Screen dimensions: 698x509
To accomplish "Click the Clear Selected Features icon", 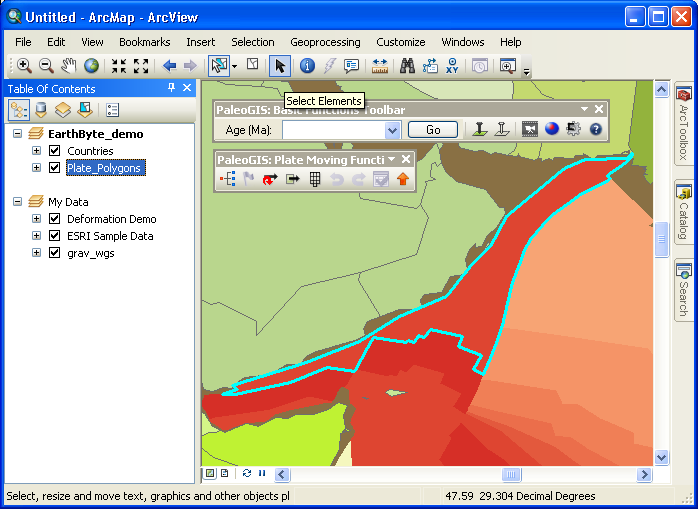I will pos(252,64).
